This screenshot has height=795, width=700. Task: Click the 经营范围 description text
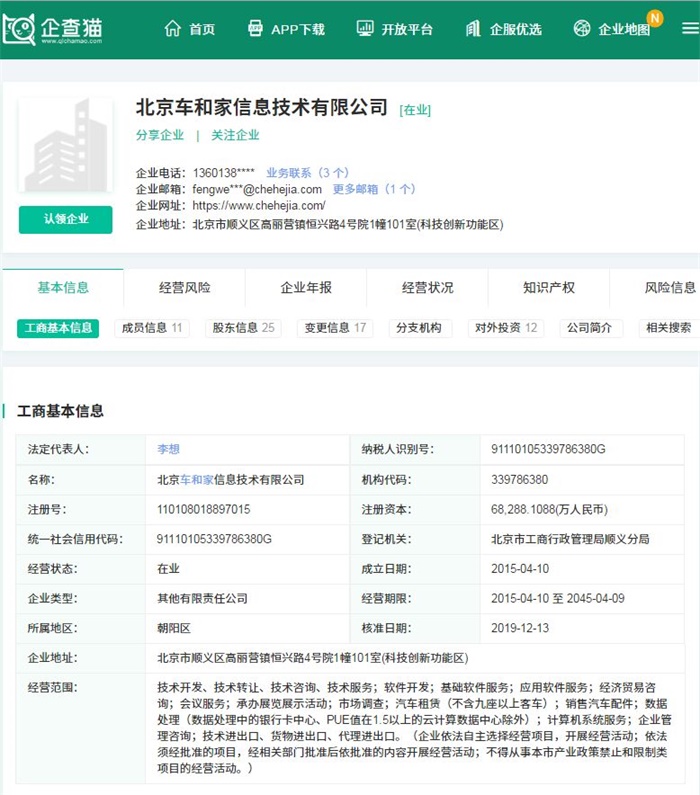click(414, 728)
